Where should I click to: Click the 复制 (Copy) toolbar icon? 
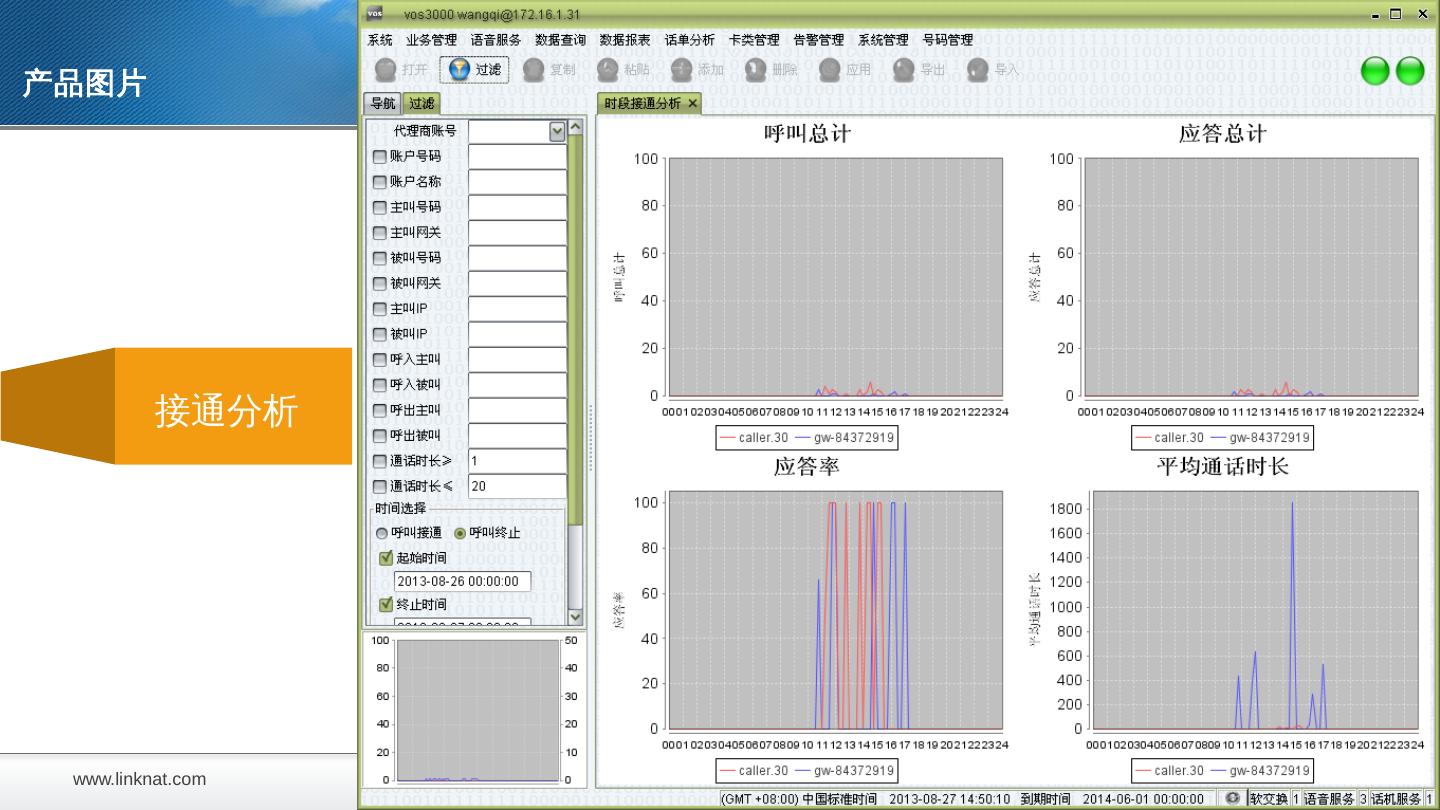click(534, 70)
